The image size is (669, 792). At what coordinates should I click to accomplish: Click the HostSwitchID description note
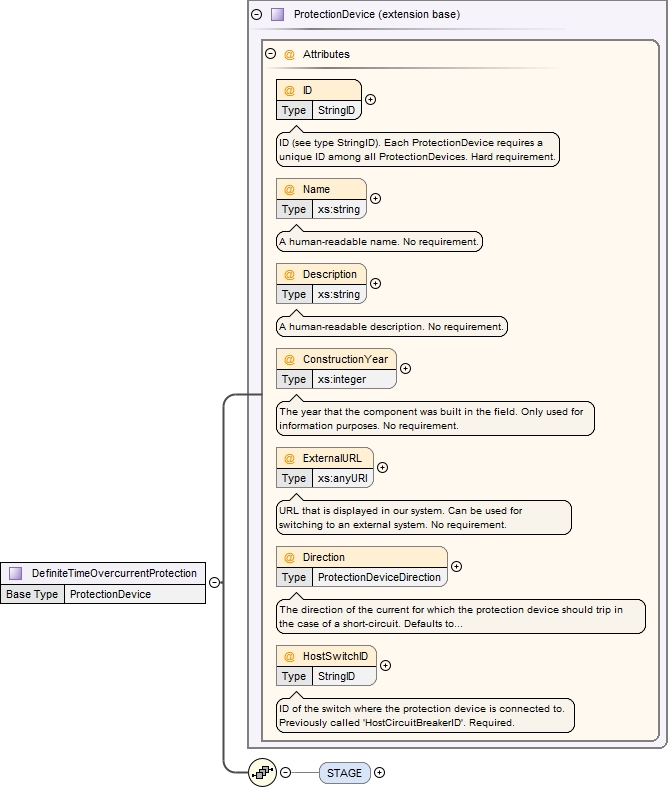(x=425, y=715)
